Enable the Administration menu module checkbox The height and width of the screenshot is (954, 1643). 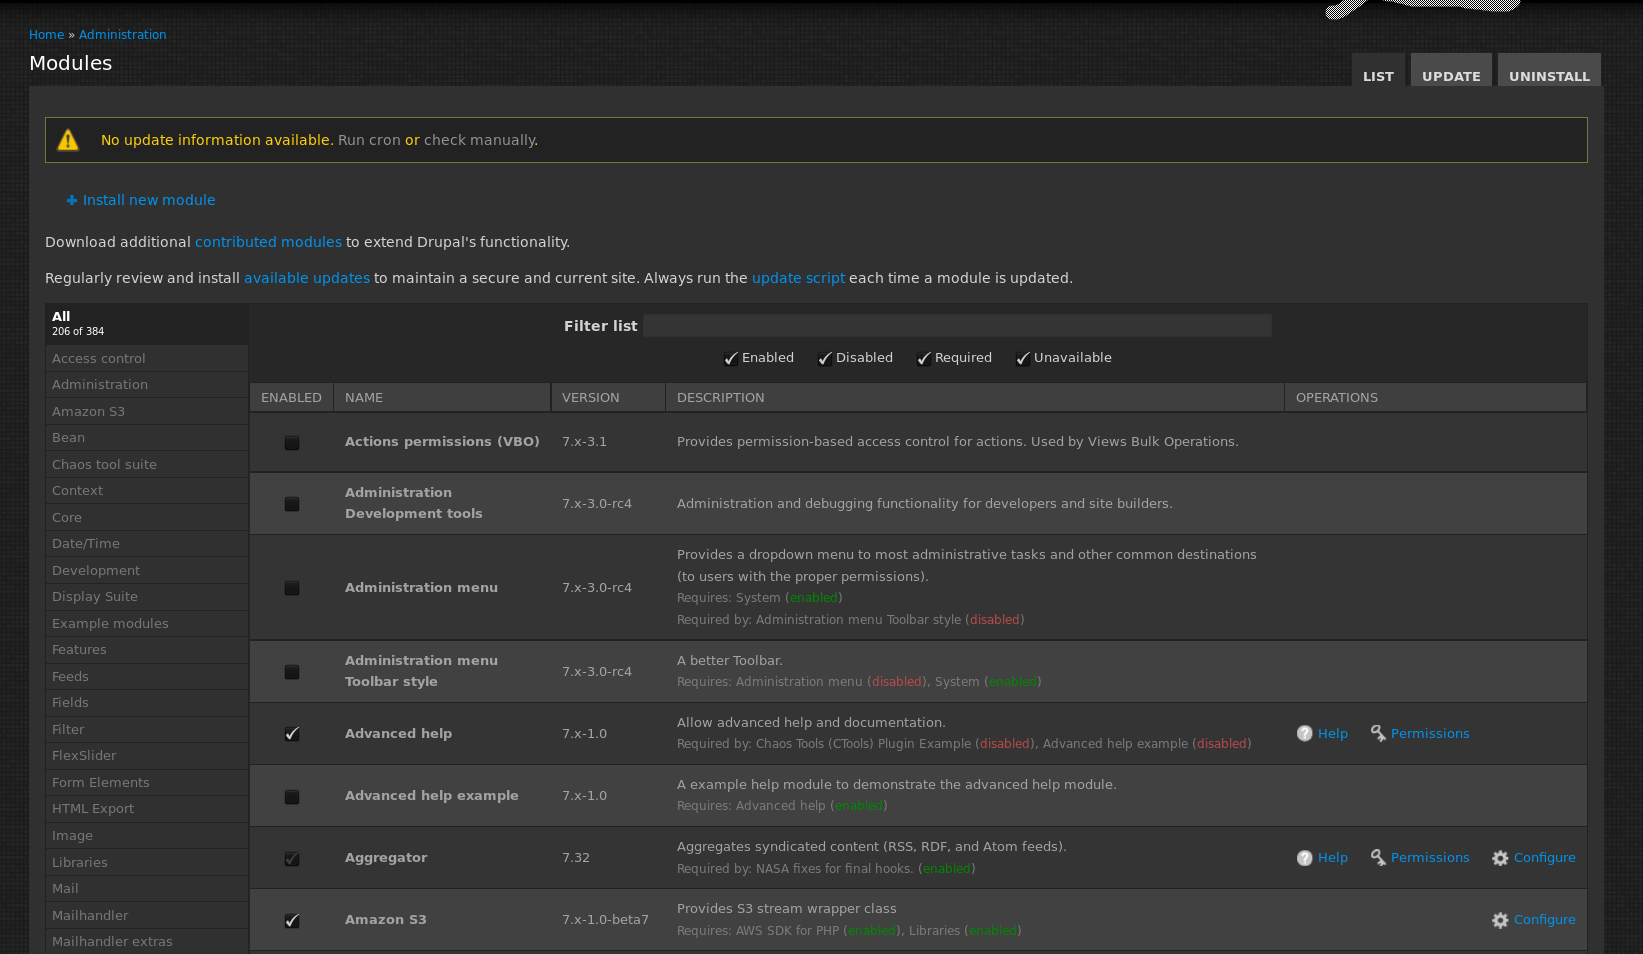coord(292,588)
